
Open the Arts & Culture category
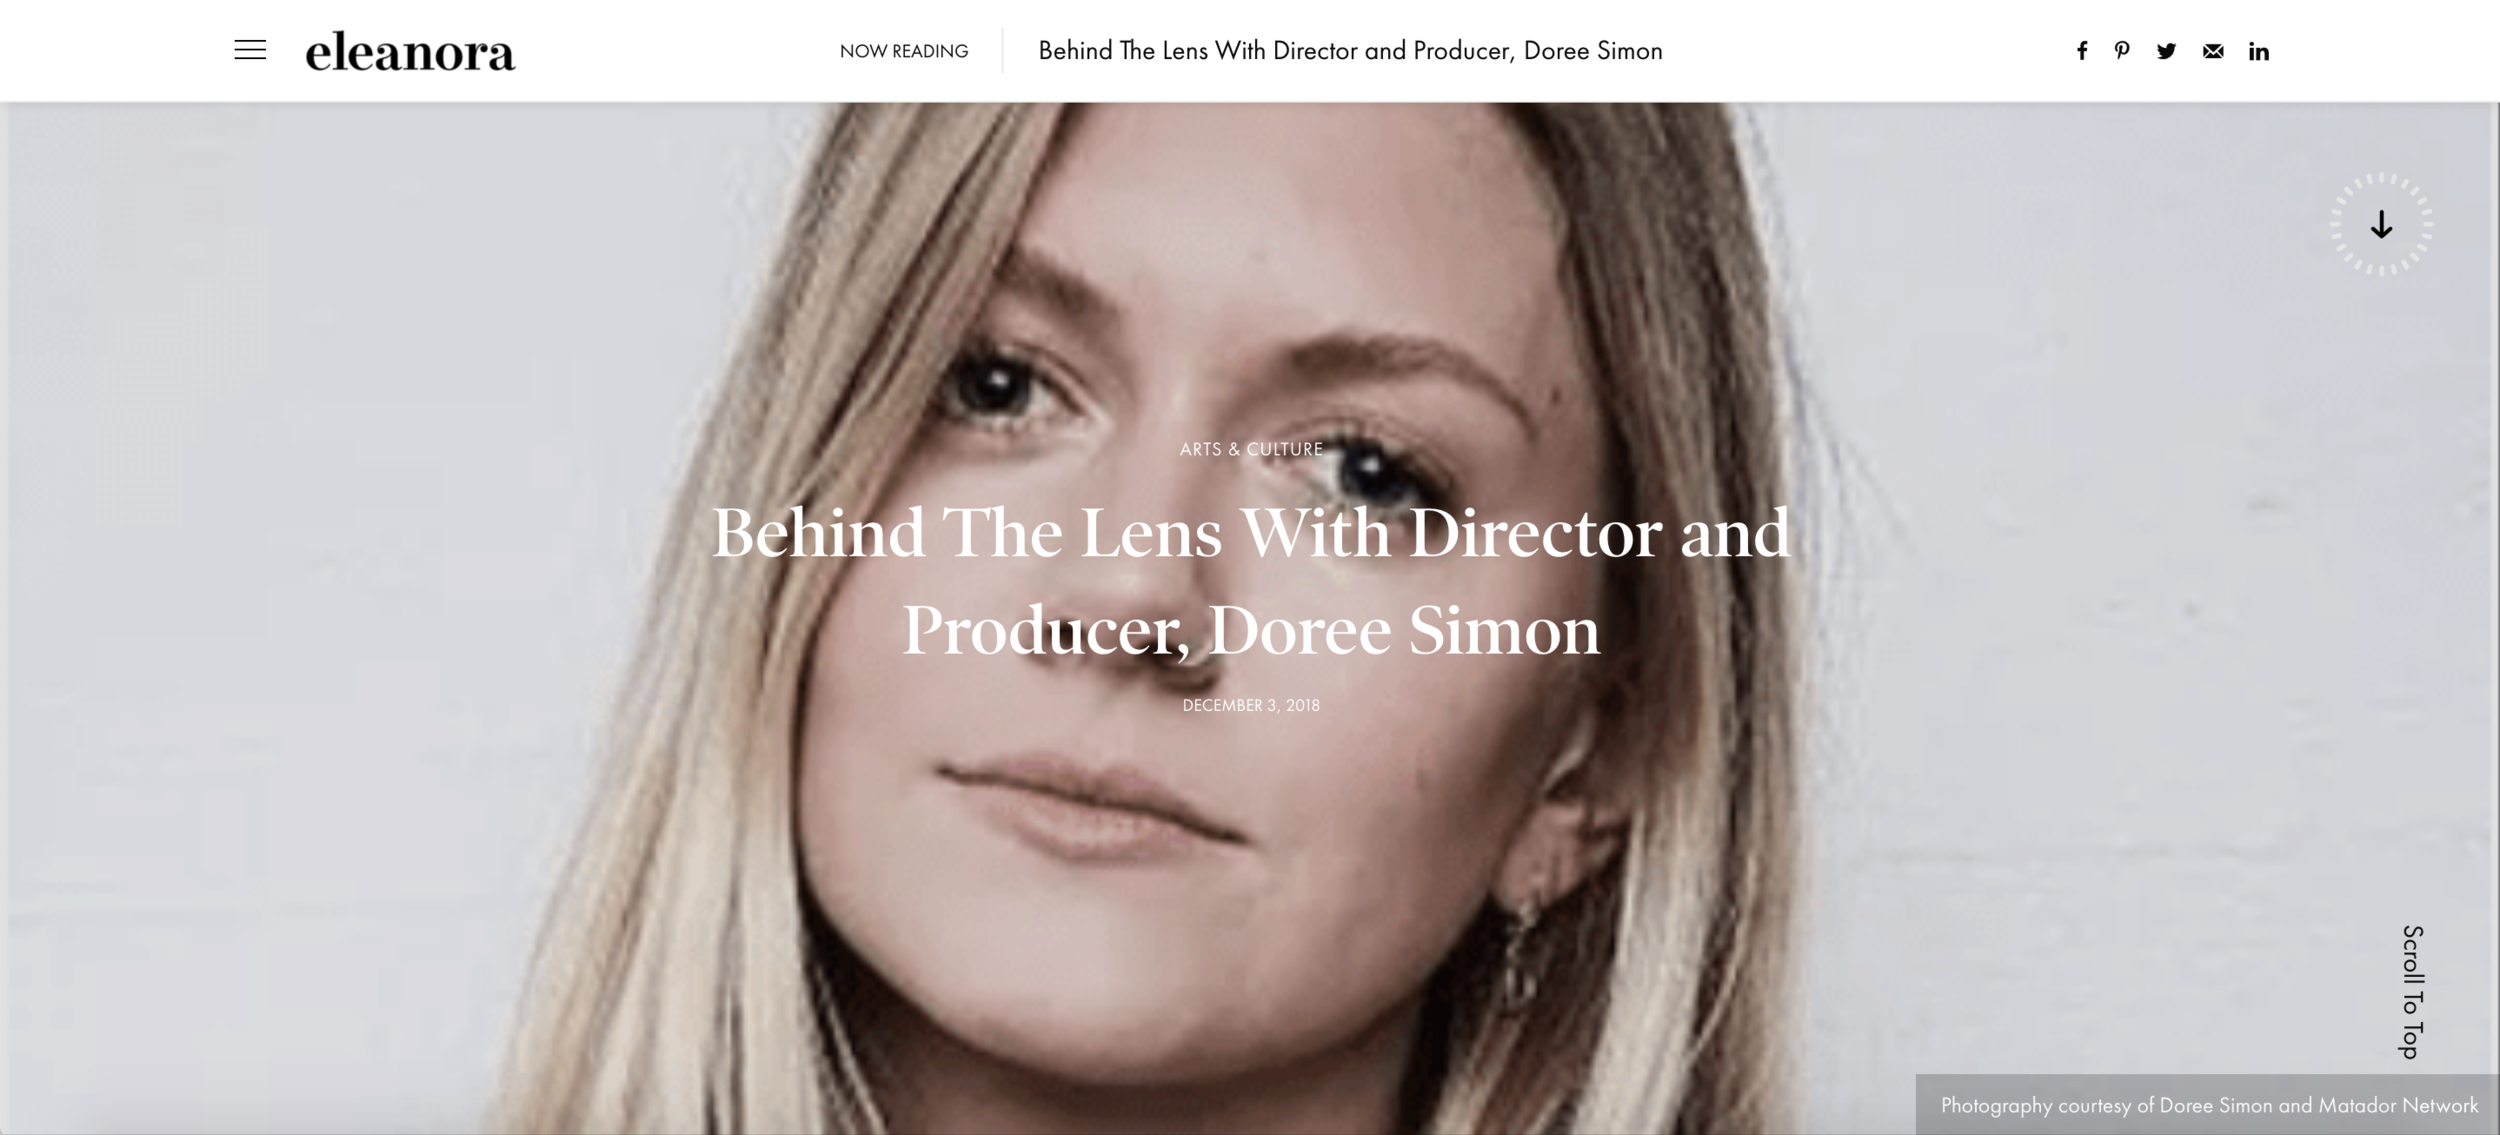pyautogui.click(x=1251, y=449)
